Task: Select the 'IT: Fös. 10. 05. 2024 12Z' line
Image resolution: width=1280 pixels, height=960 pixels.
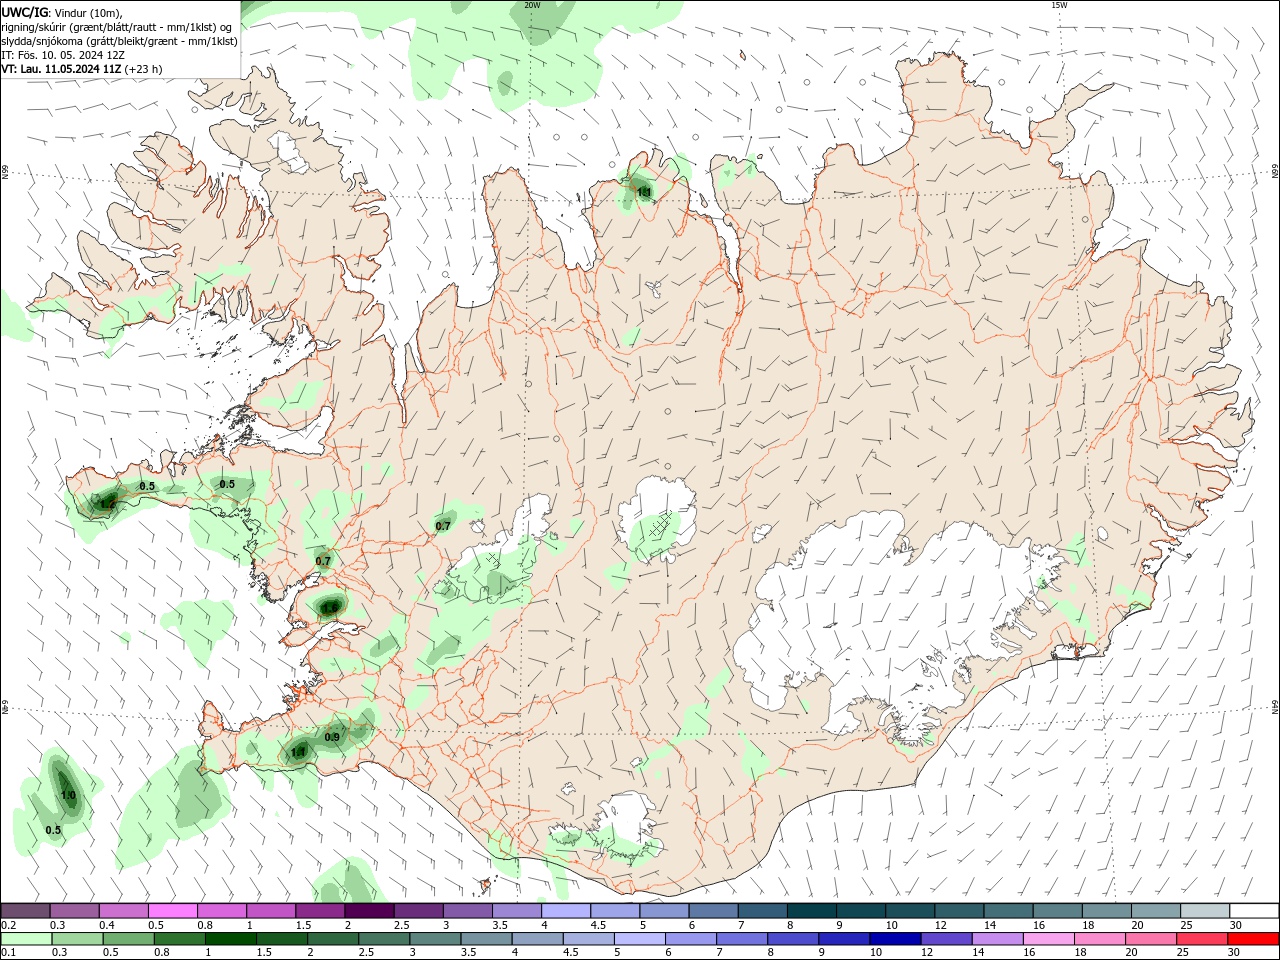Action: click(x=63, y=55)
